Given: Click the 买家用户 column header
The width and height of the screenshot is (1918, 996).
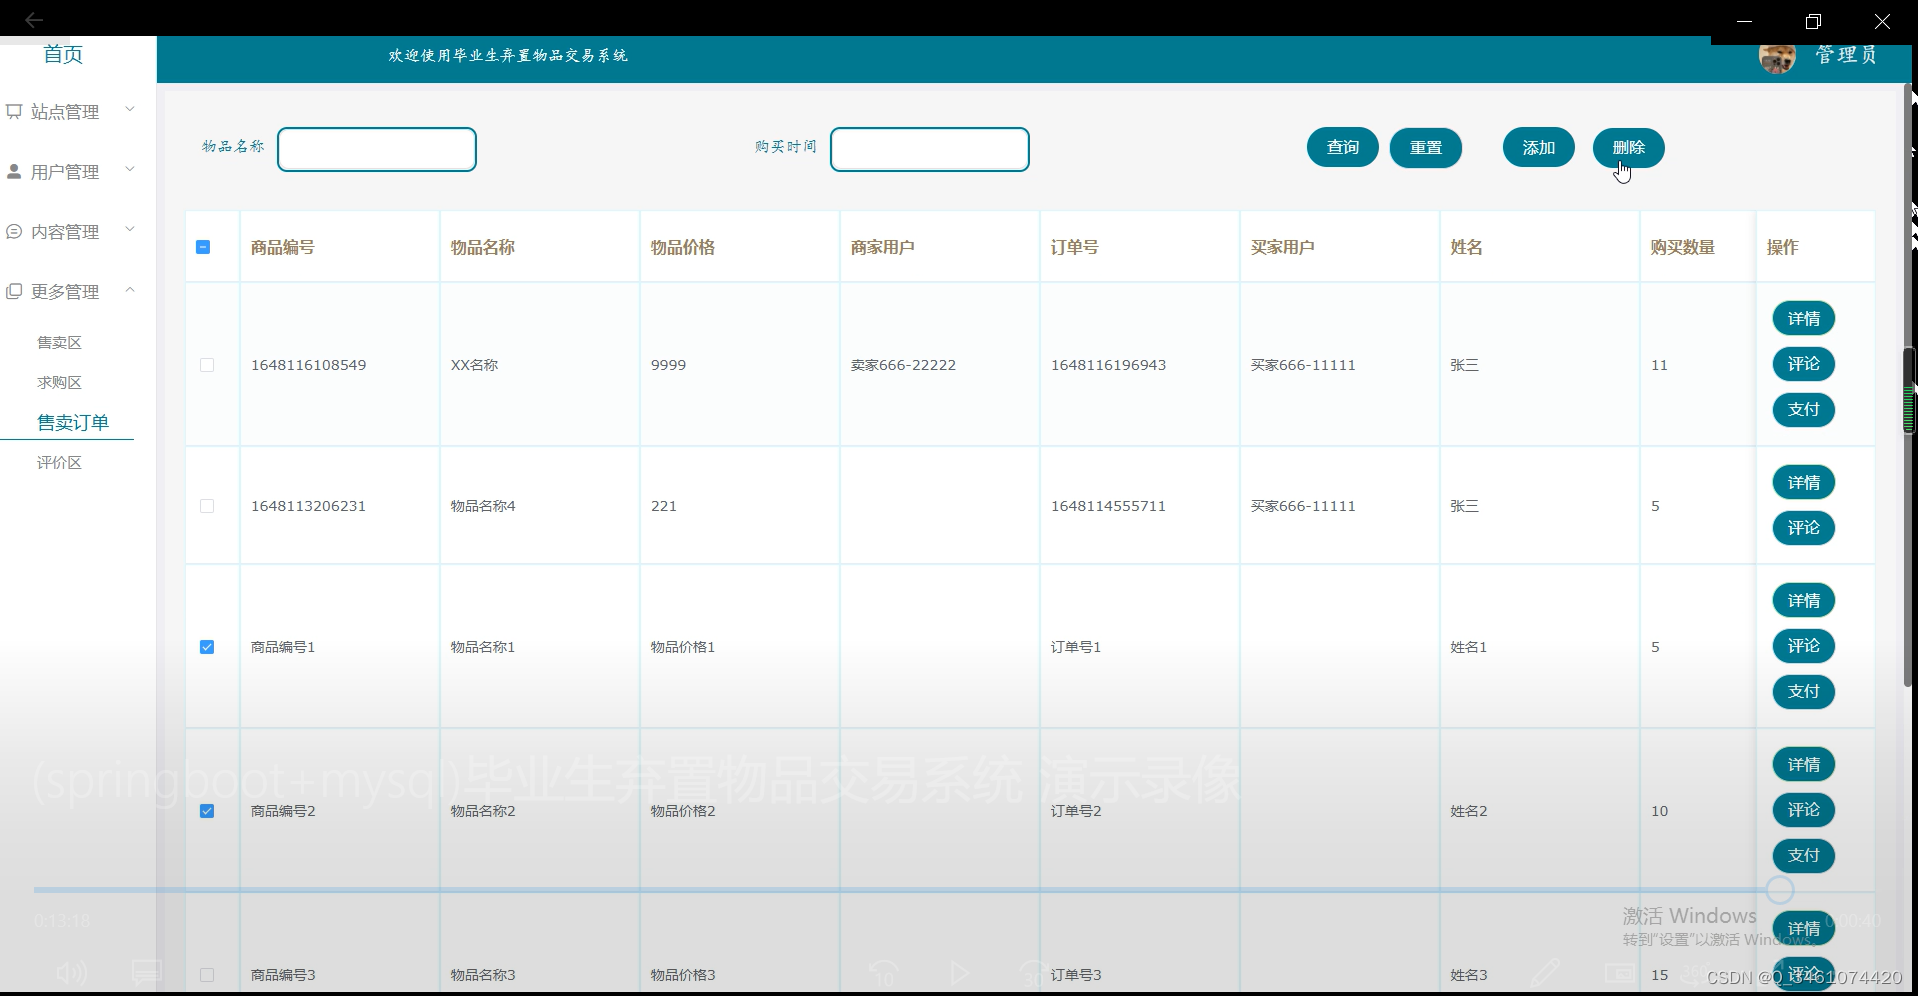Looking at the screenshot, I should point(1283,247).
